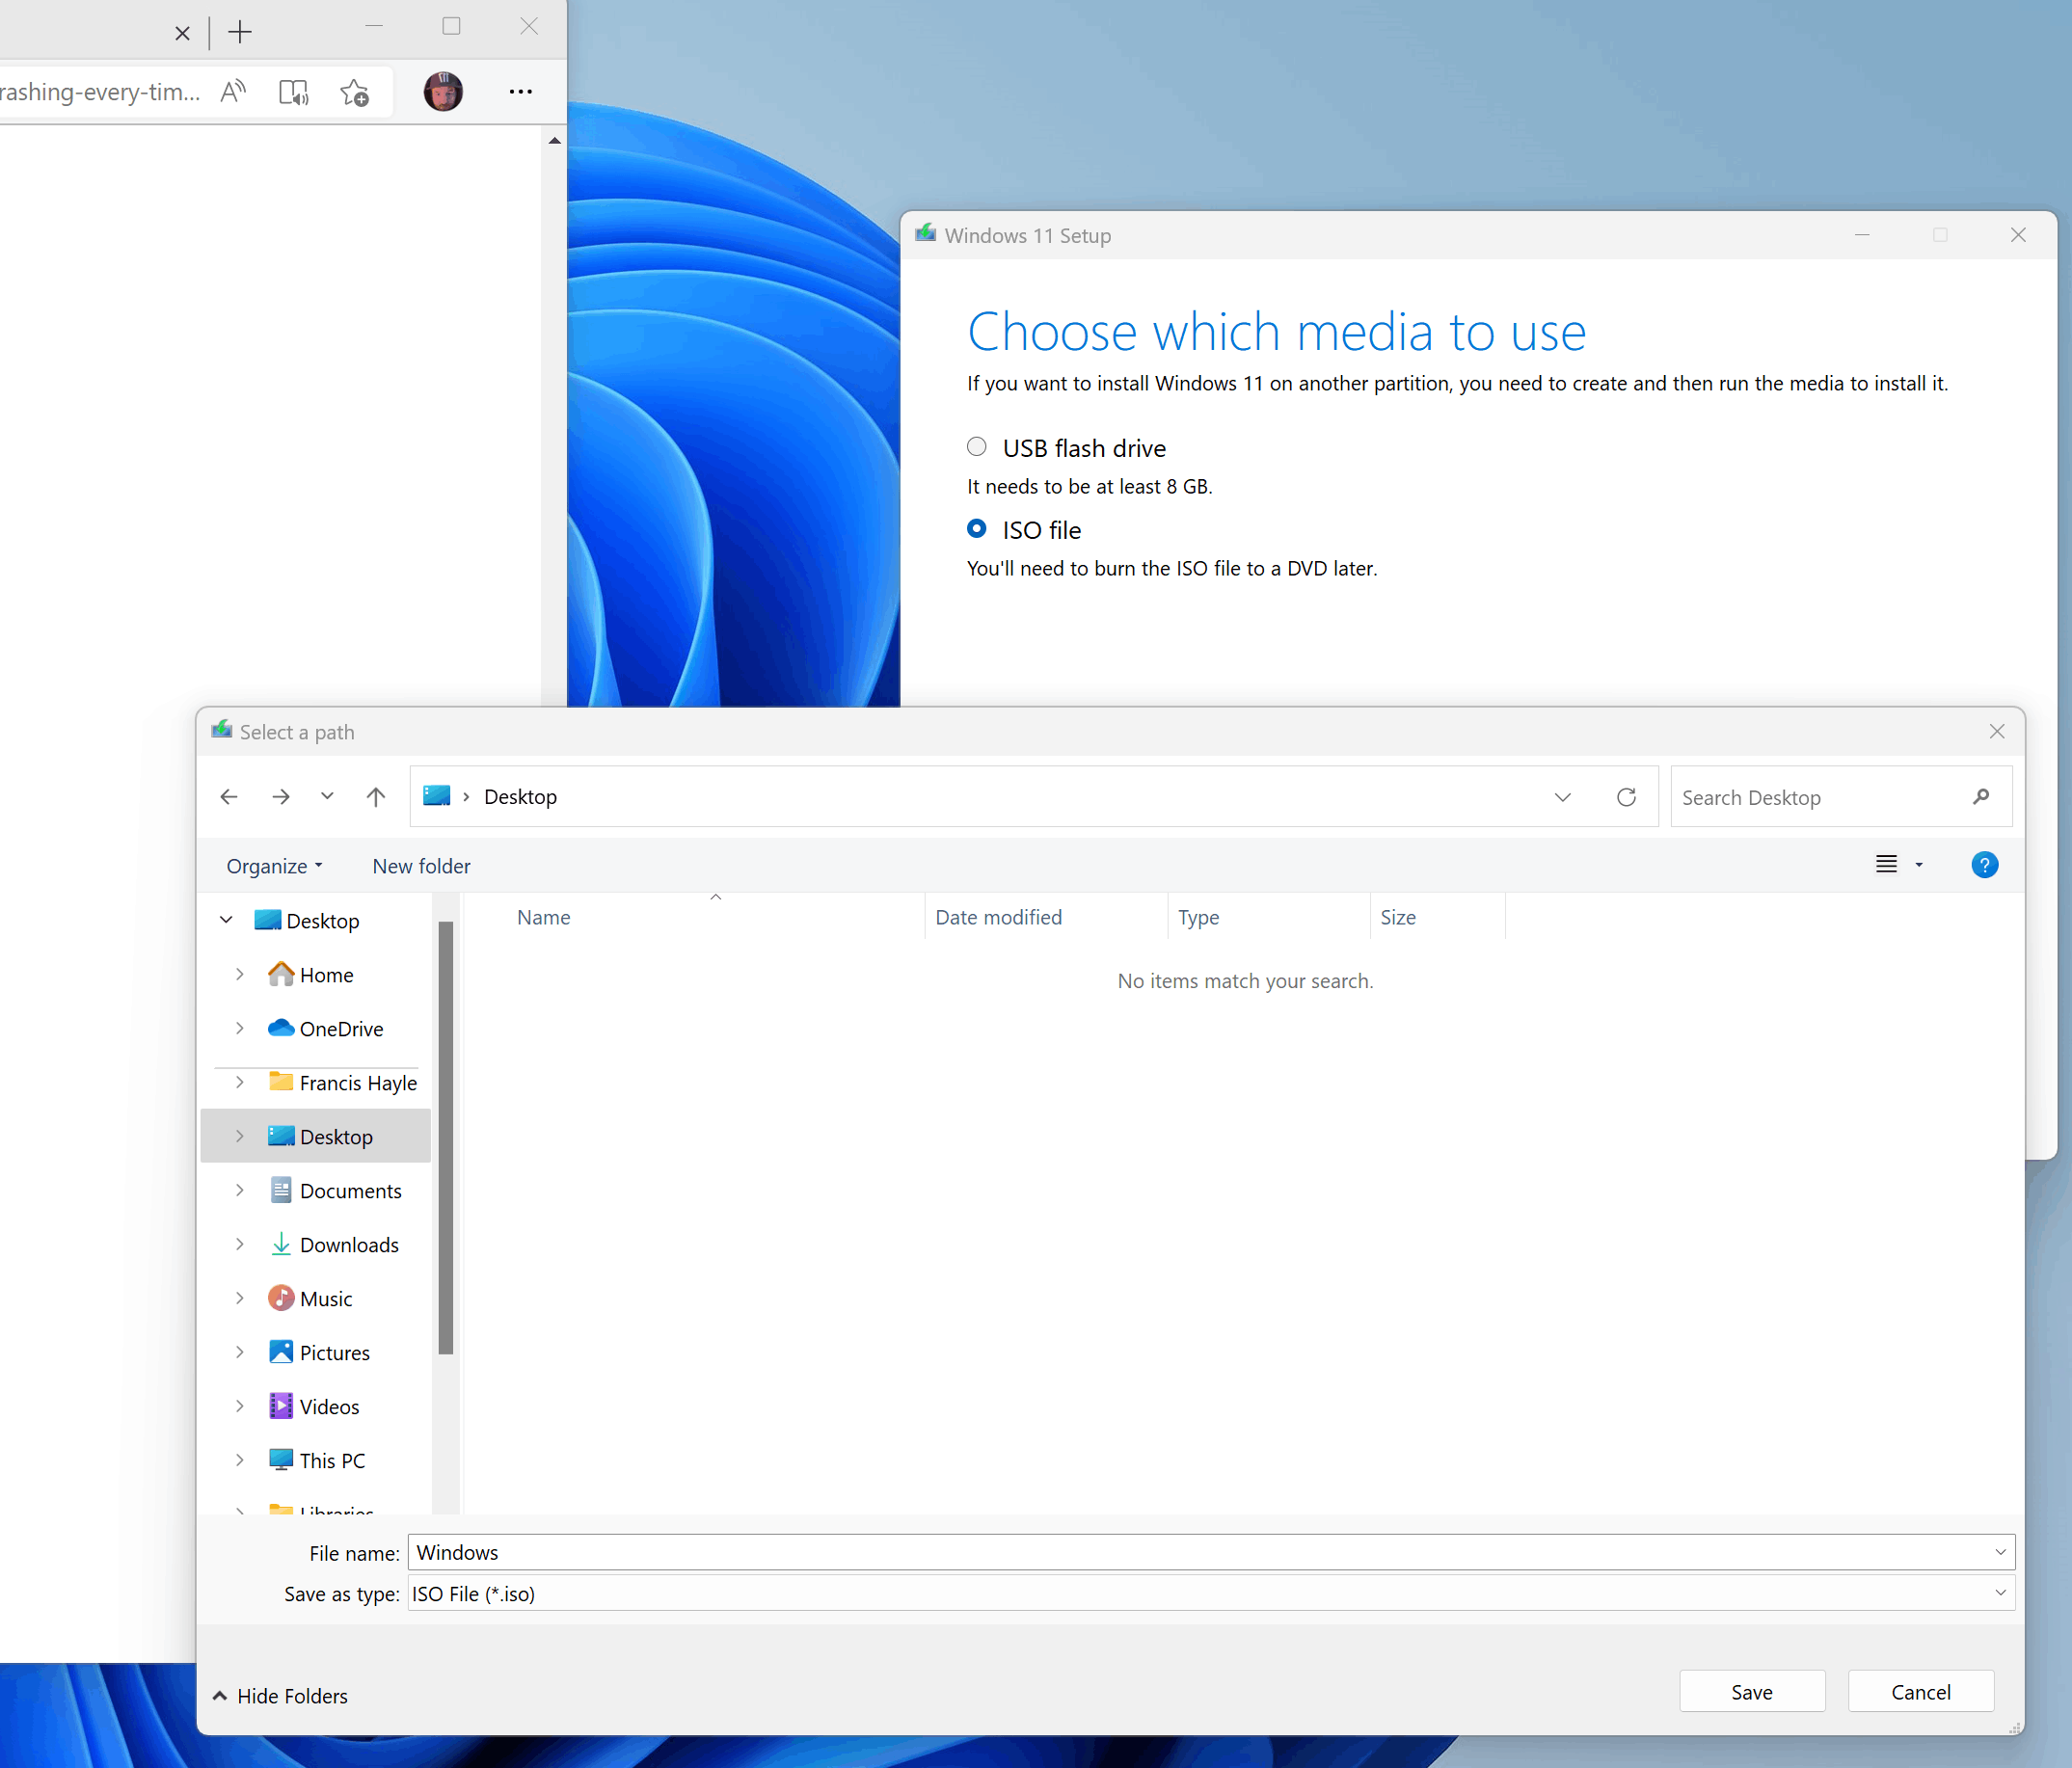Go back in the Select a path dialog

[229, 796]
